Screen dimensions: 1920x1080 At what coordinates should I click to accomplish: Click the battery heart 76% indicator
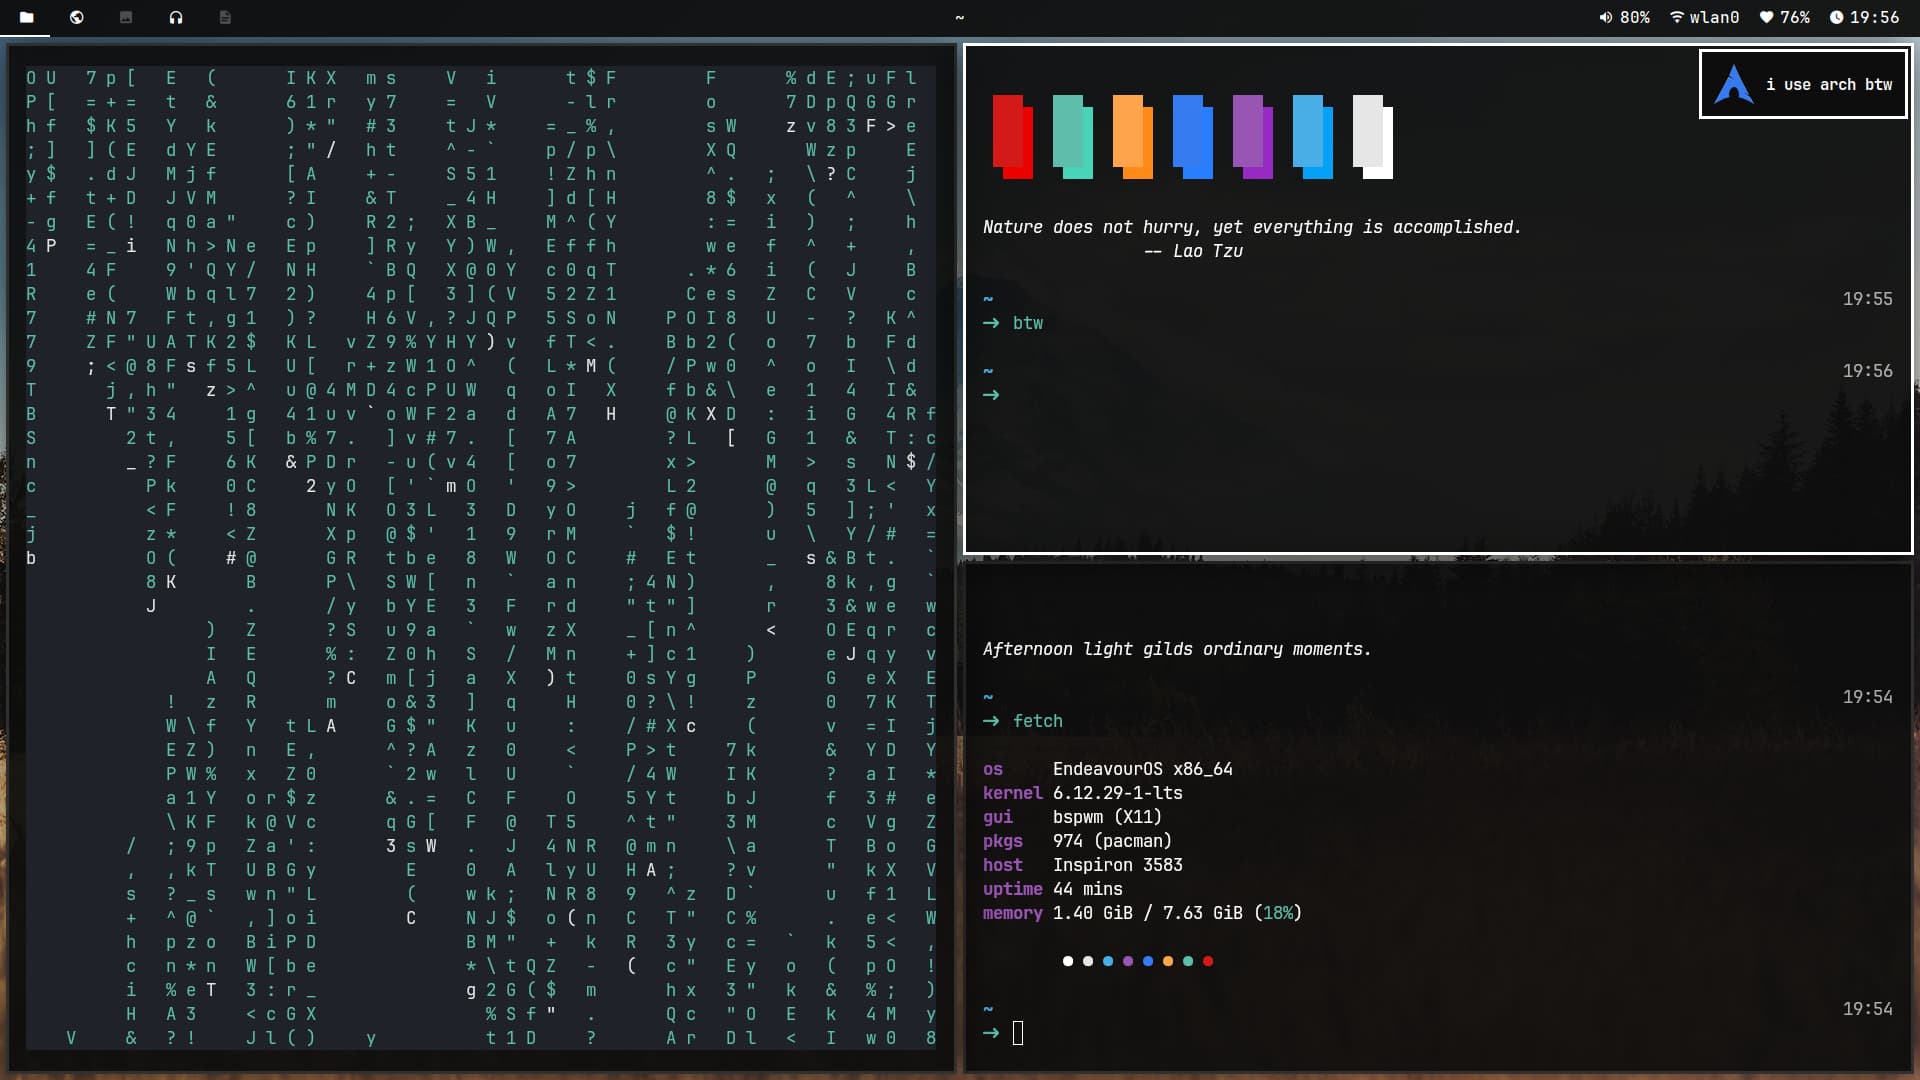tap(1784, 17)
